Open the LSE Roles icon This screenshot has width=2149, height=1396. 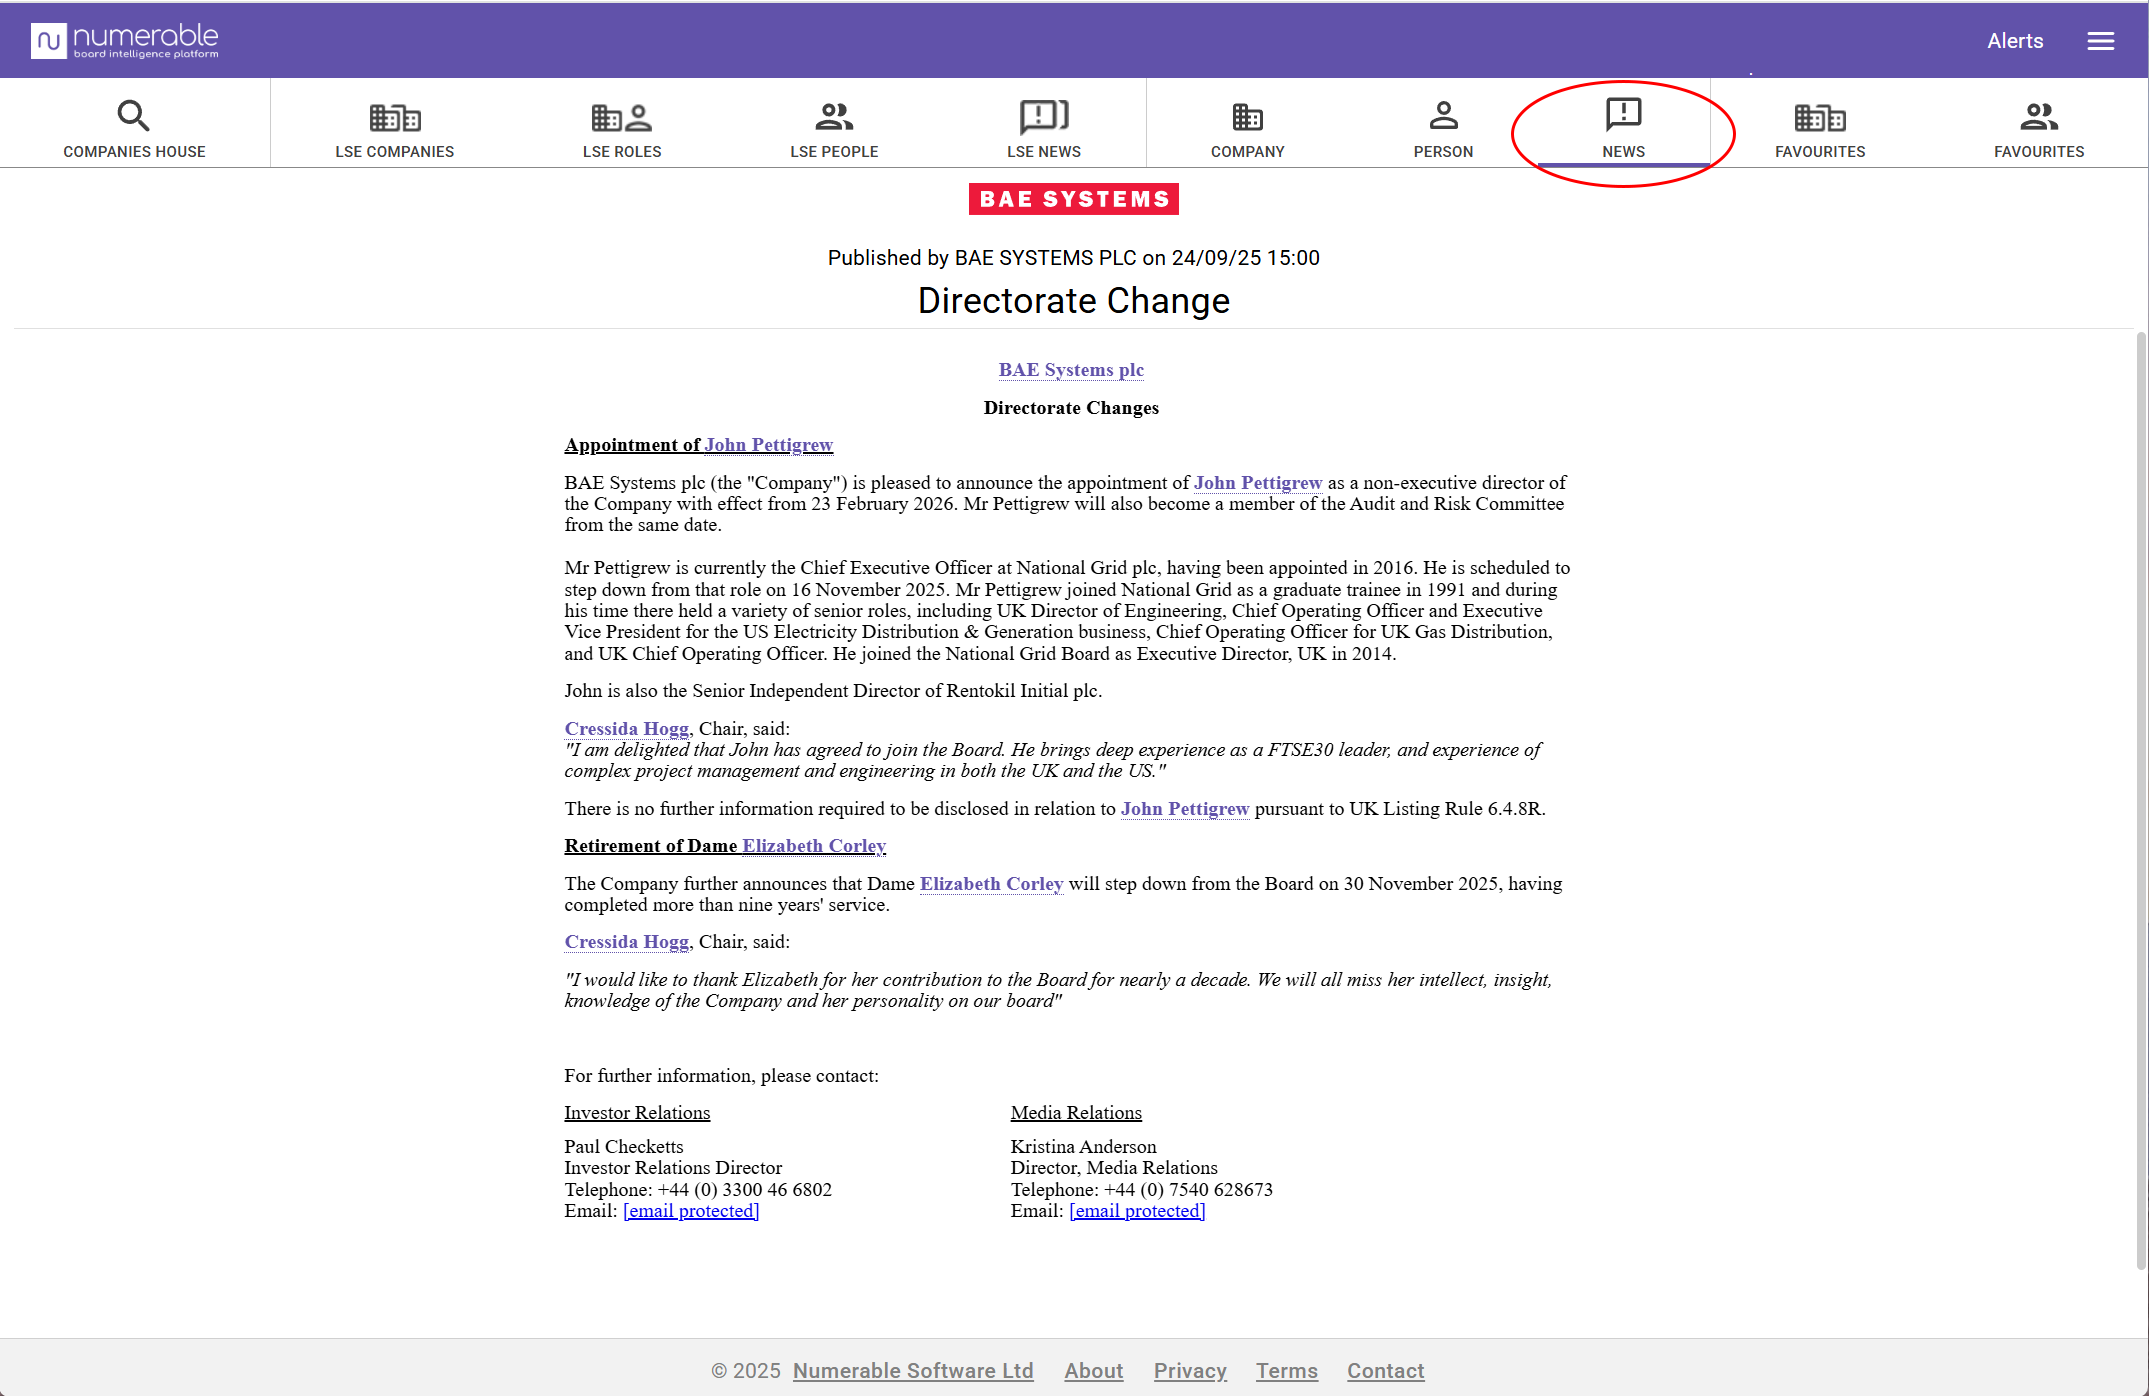621,118
